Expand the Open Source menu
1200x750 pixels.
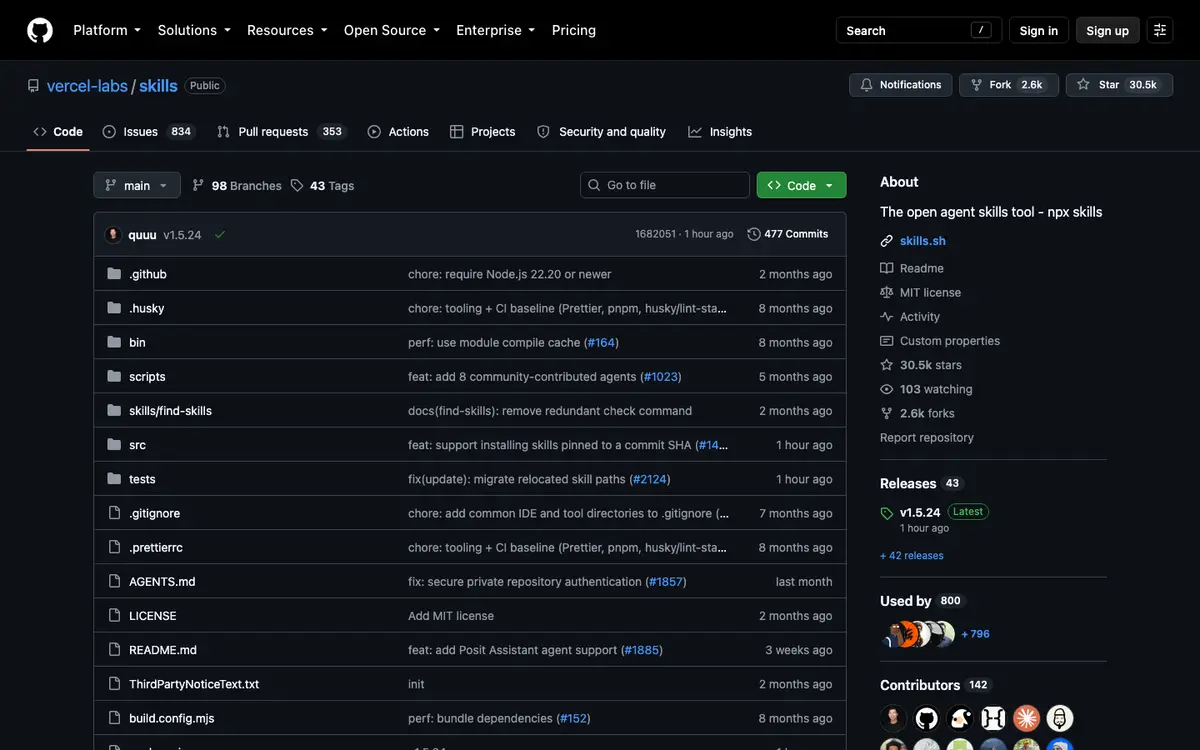[392, 30]
